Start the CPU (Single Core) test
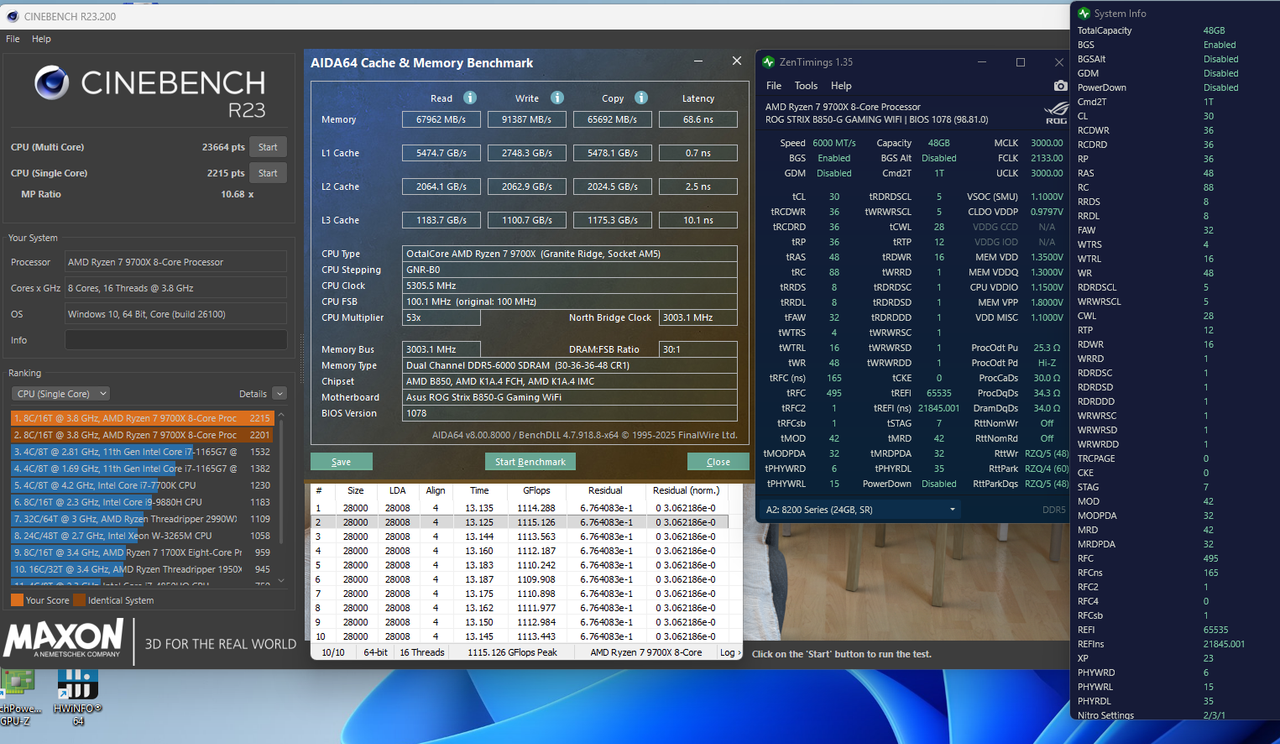The width and height of the screenshot is (1280, 744). (x=267, y=173)
